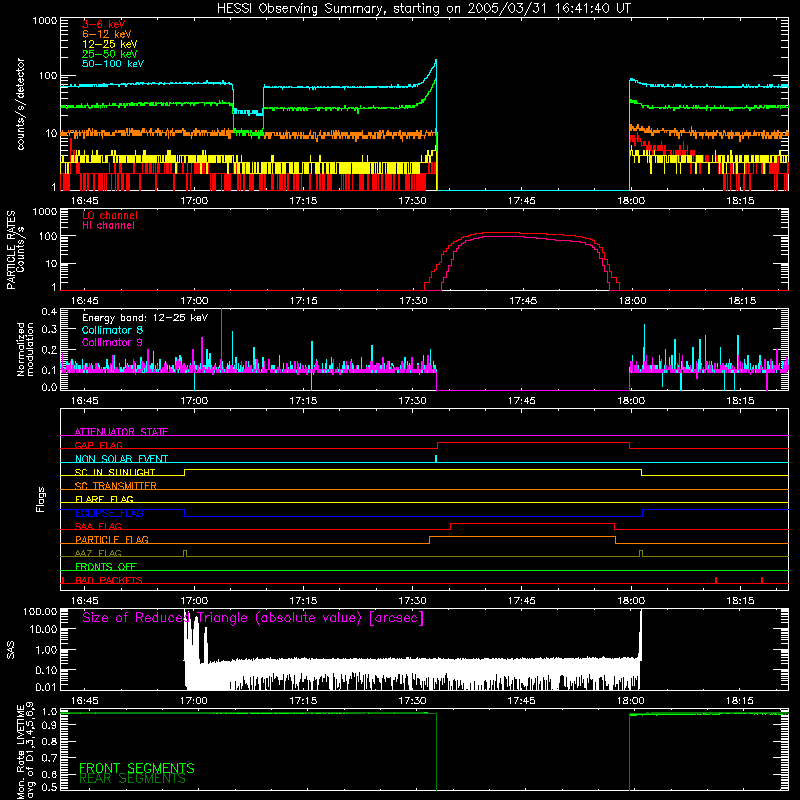This screenshot has height=800, width=800.
Task: Select the REAR SEGMENTS legend label
Action: 132,779
